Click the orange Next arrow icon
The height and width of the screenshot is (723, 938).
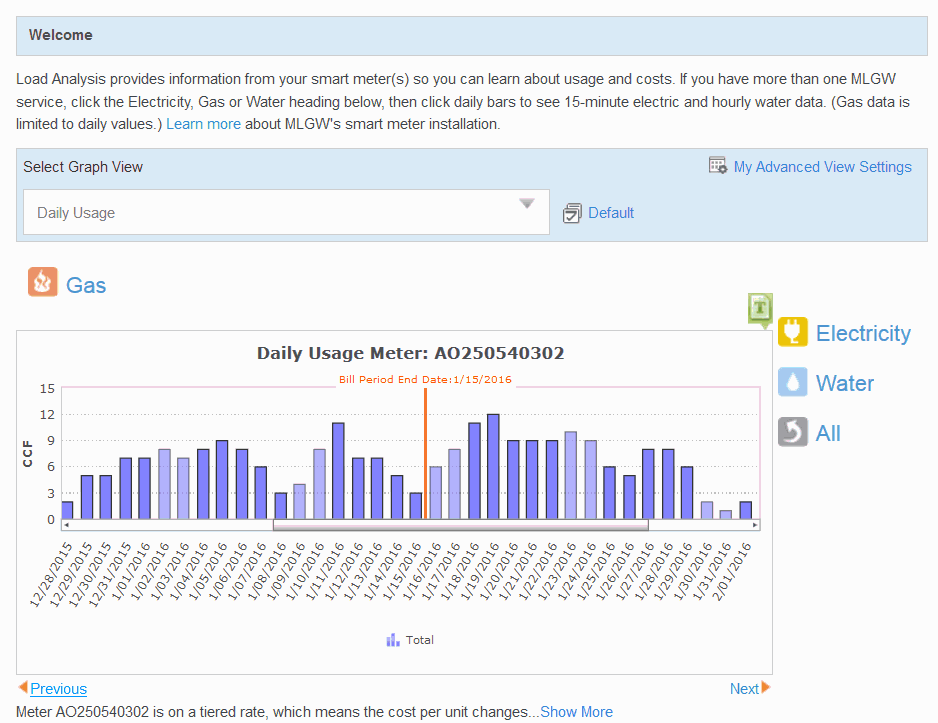click(766, 687)
